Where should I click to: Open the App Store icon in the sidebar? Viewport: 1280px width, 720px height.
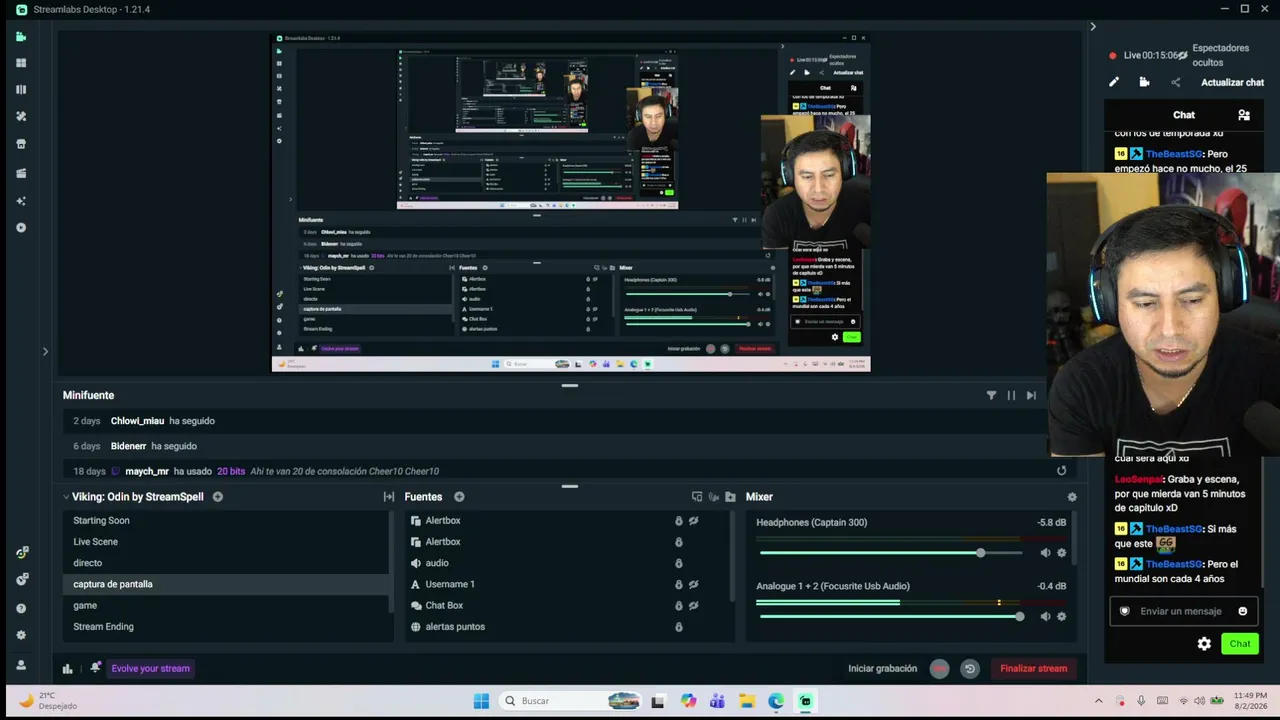coord(21,144)
